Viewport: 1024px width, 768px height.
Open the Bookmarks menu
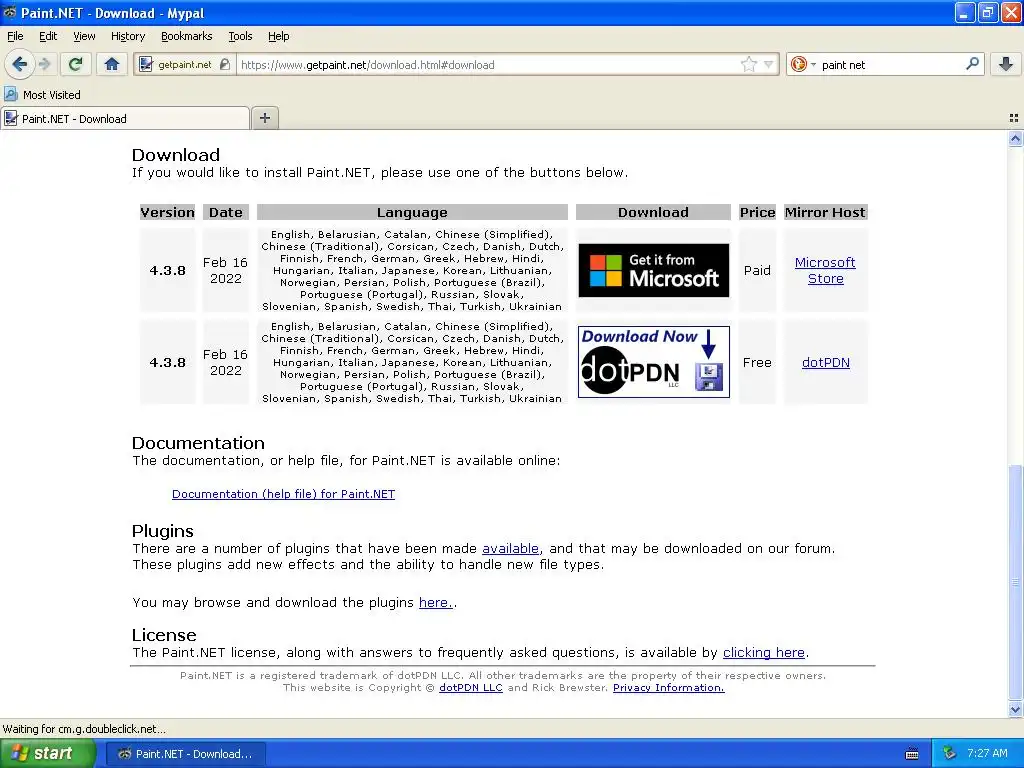[x=187, y=36]
